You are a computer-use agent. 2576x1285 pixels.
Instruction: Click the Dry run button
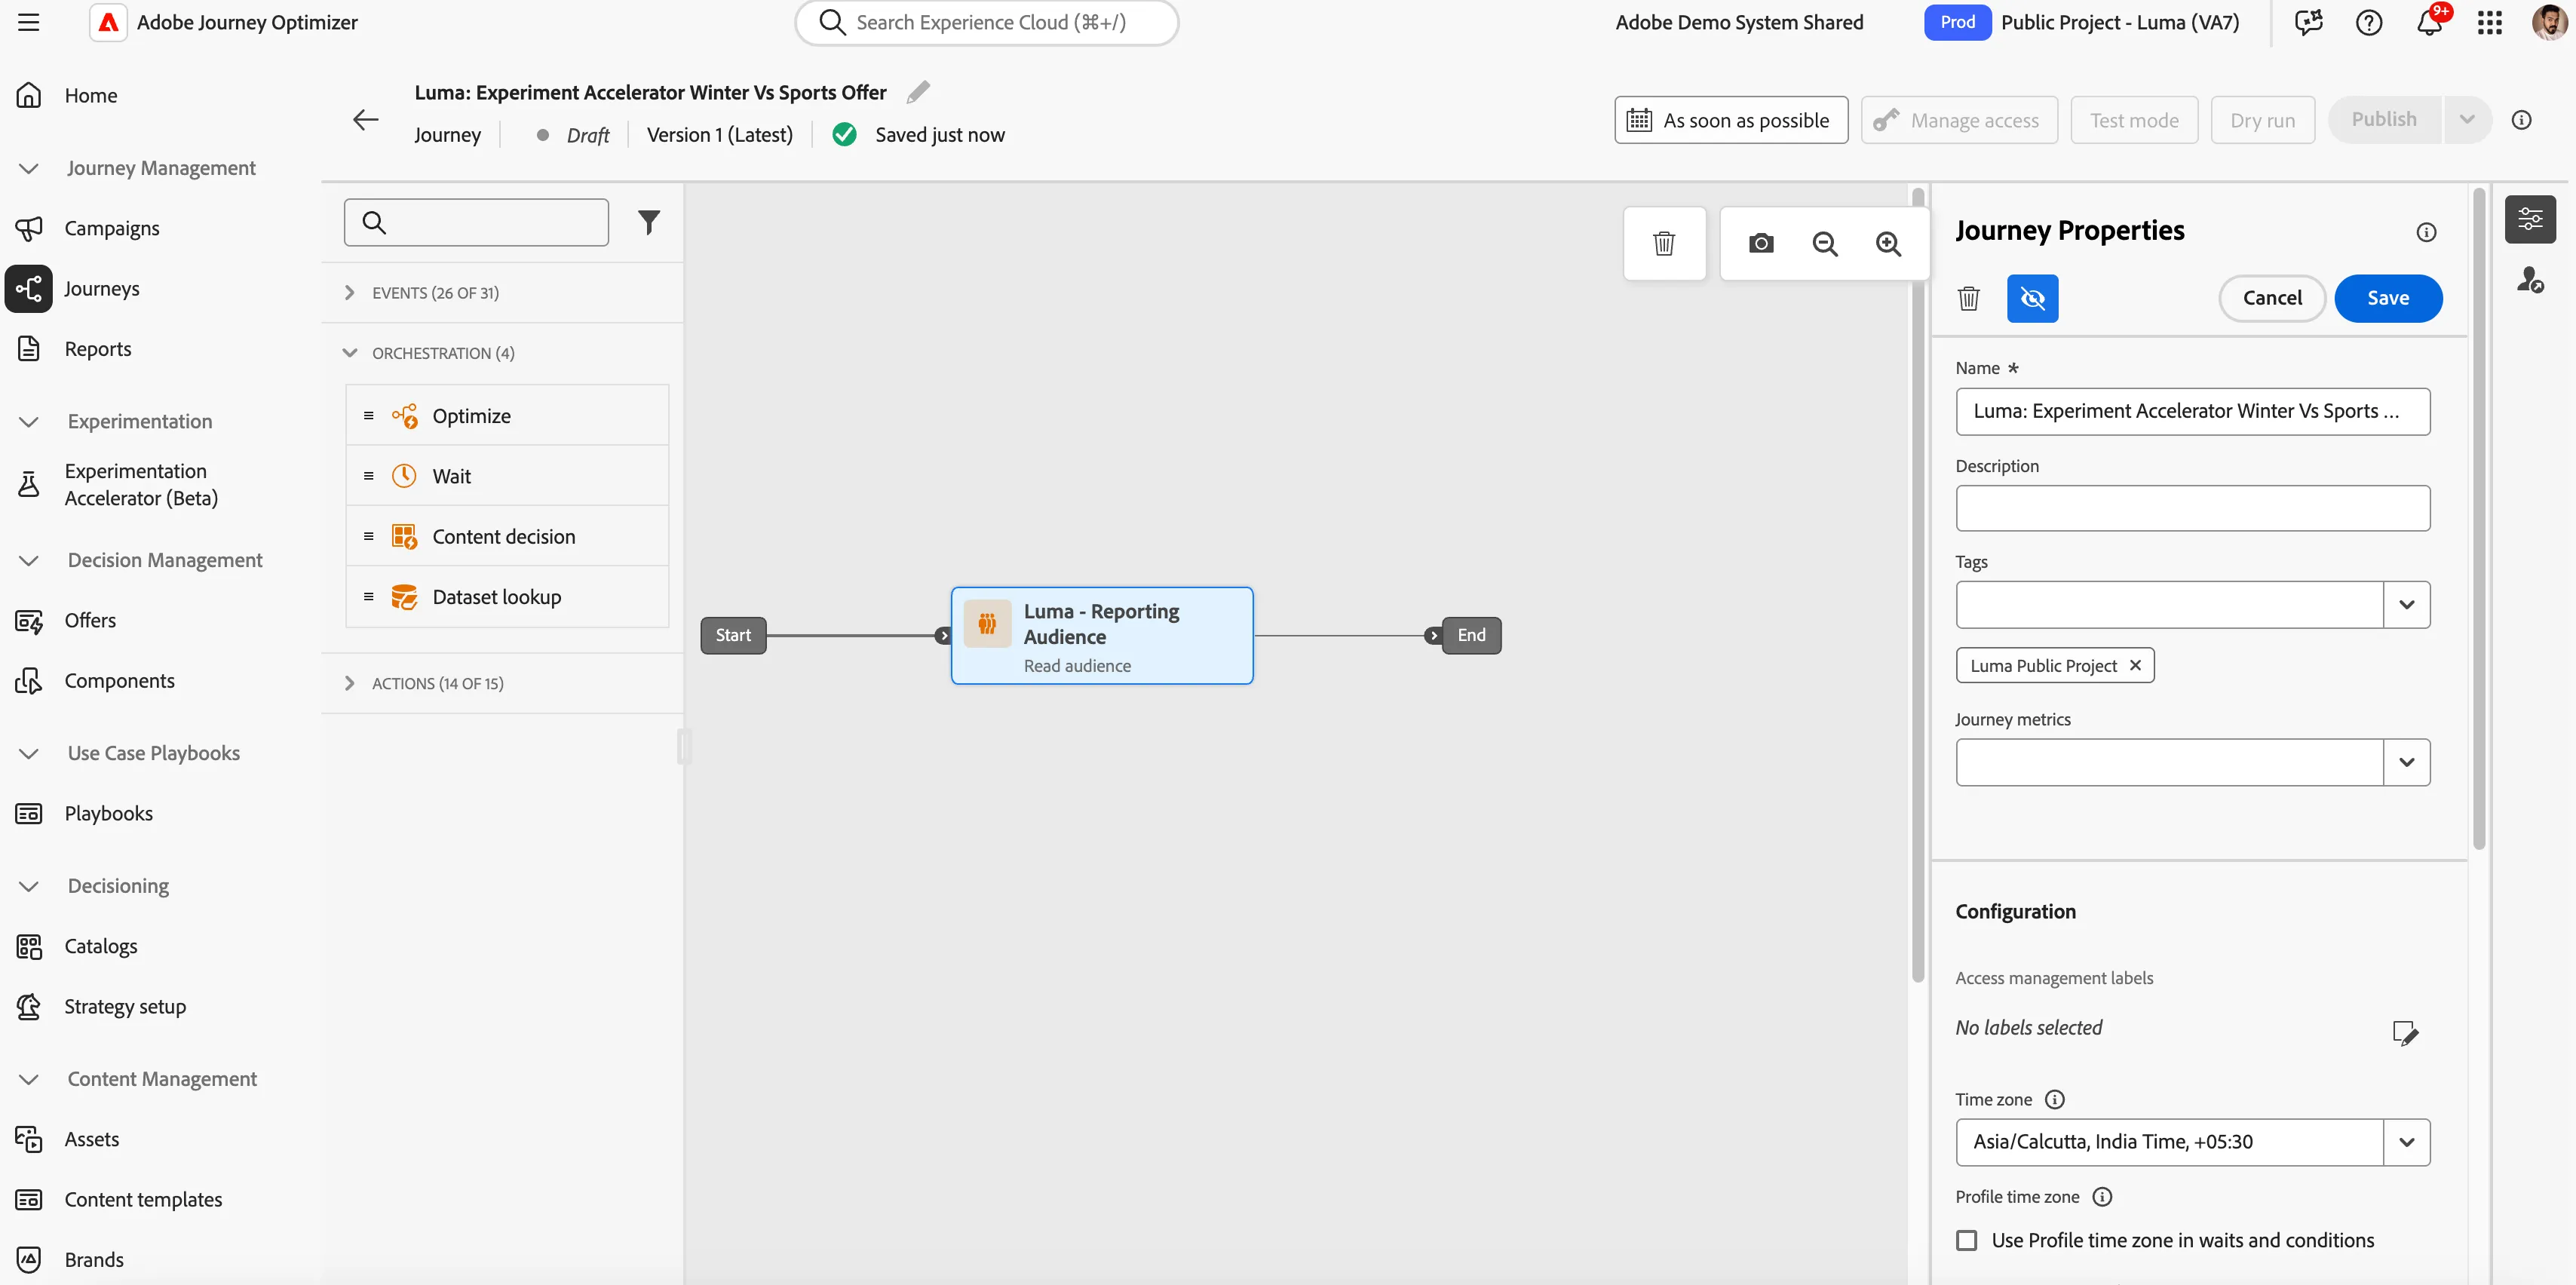[x=2262, y=120]
